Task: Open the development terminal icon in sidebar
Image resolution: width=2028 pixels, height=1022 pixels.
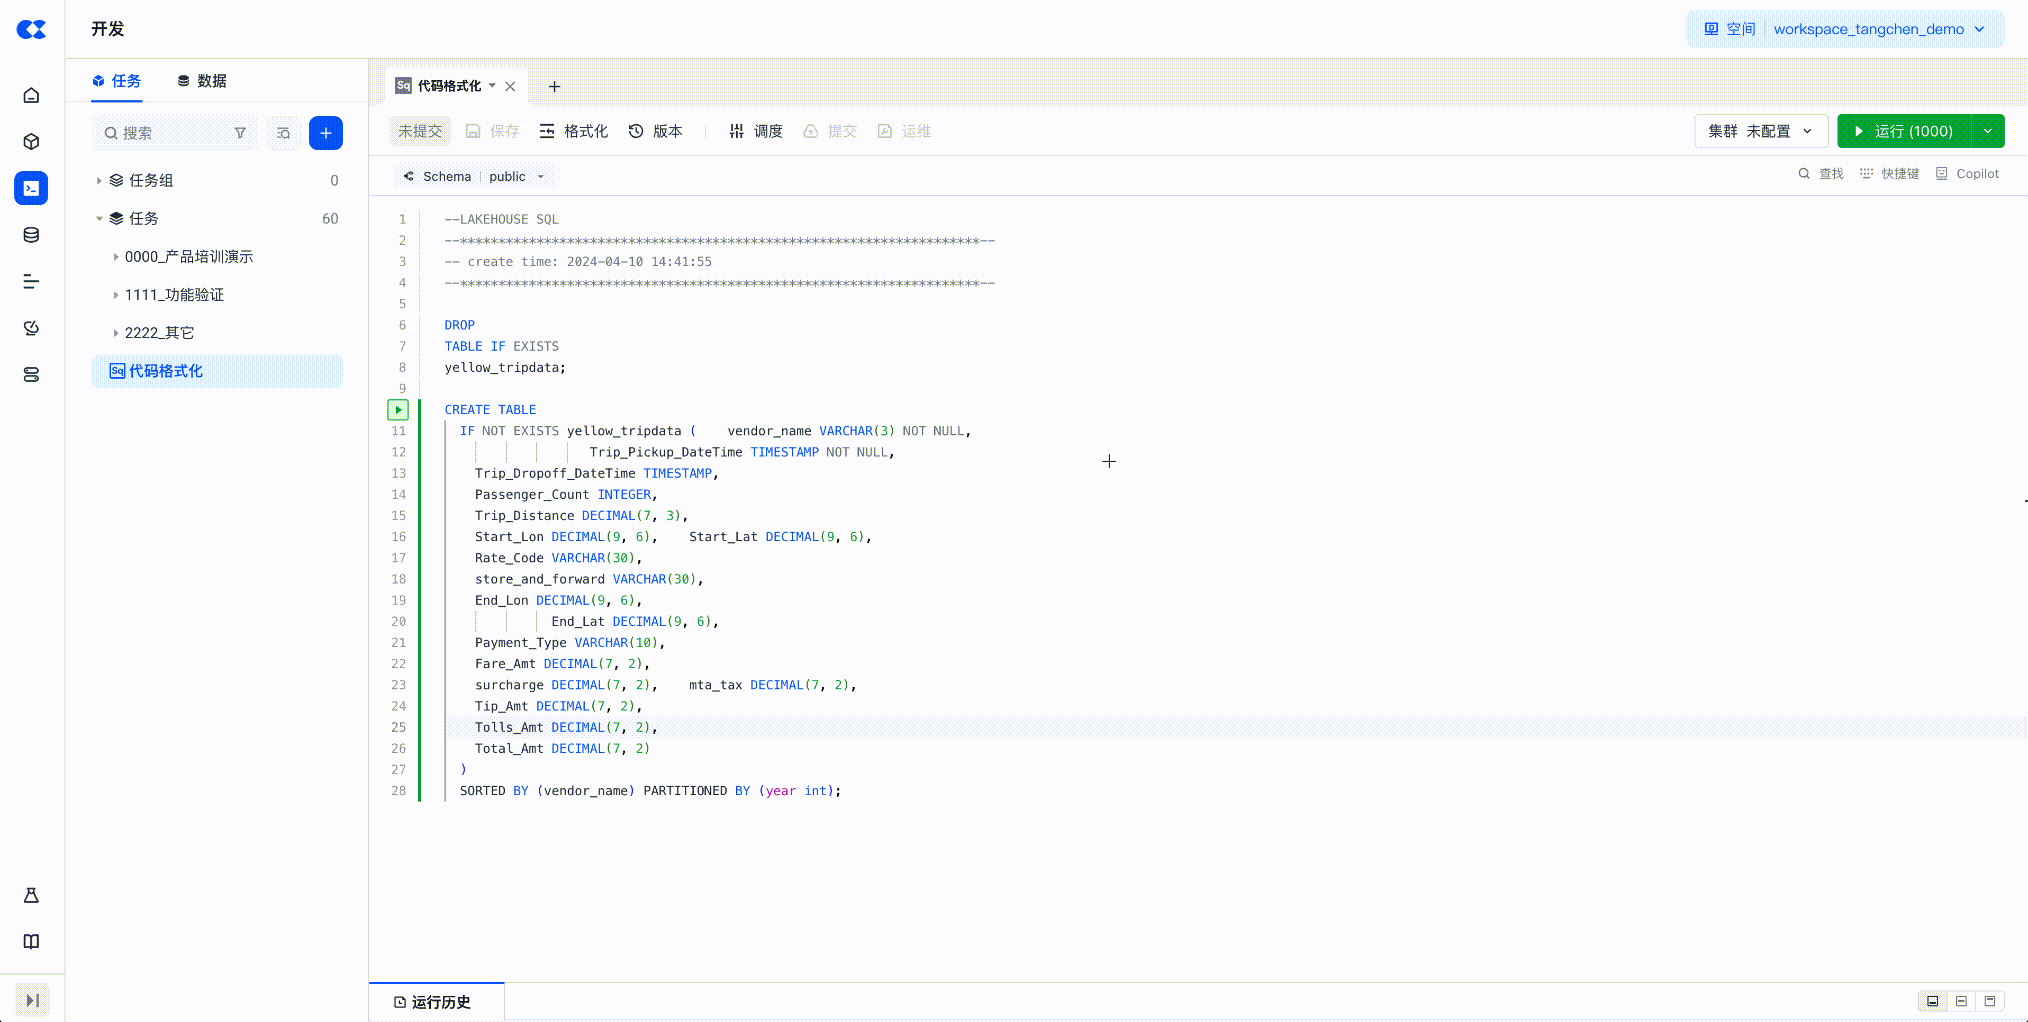Action: tap(31, 188)
